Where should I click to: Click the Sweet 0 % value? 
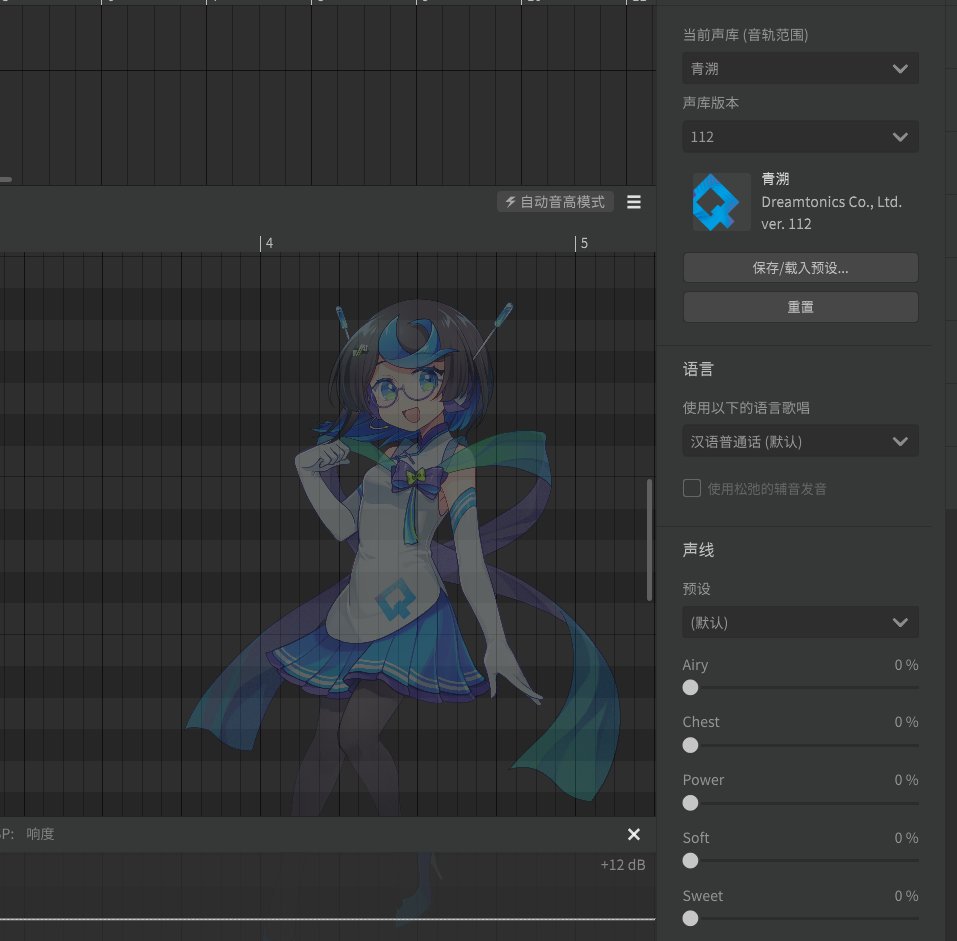point(906,896)
